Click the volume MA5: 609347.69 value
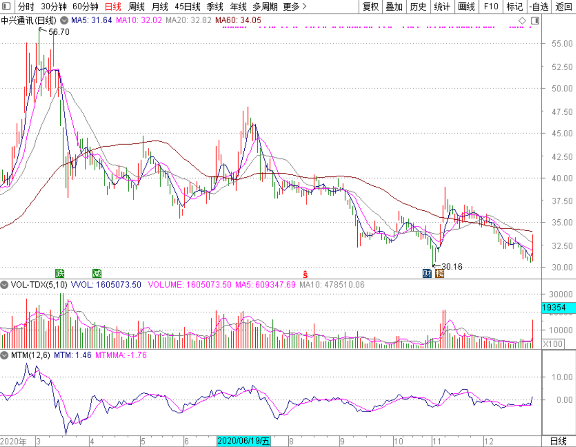 click(266, 285)
